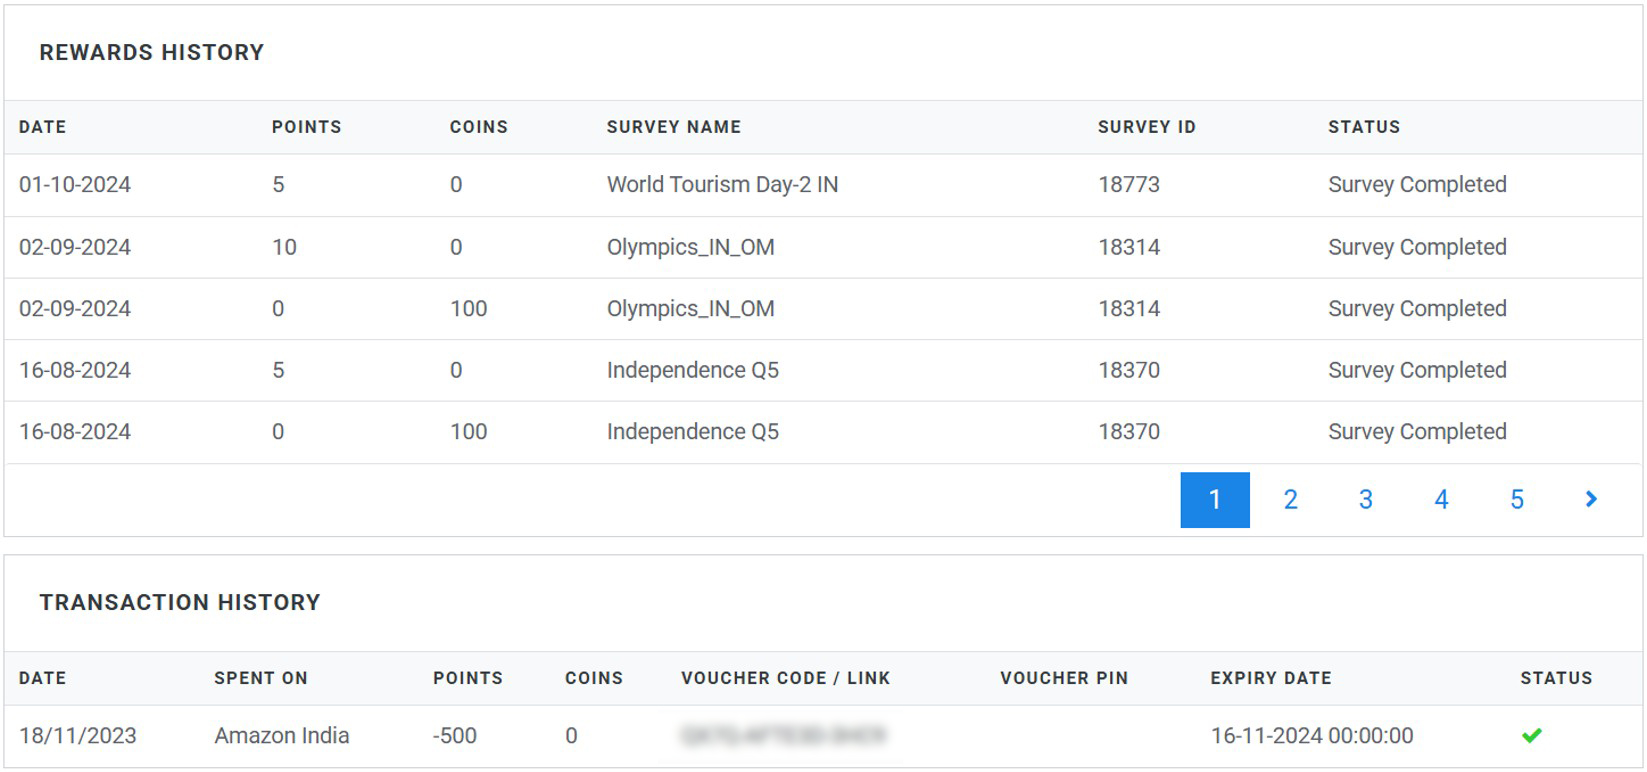The height and width of the screenshot is (772, 1647).
Task: Click the Expiry Date column header
Action: [1270, 678]
